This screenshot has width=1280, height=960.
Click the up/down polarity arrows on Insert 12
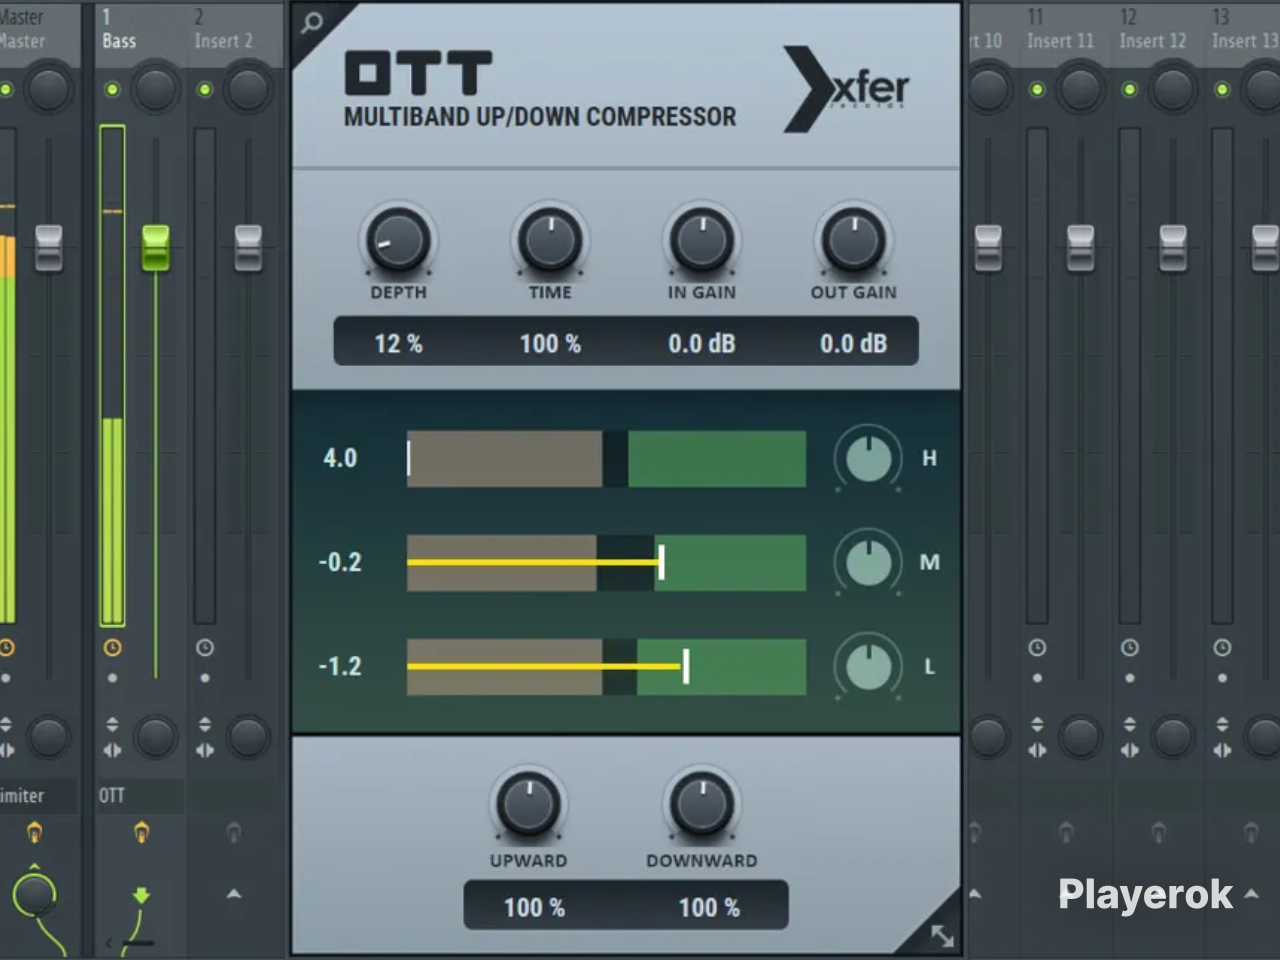[1130, 724]
